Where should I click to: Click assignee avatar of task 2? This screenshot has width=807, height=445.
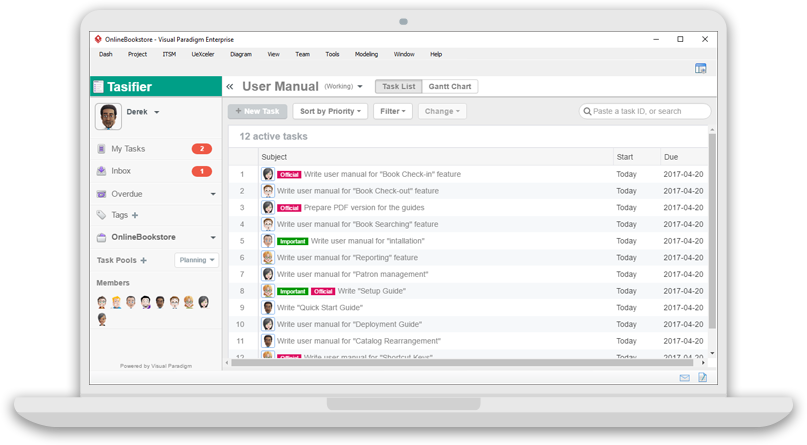pos(268,191)
